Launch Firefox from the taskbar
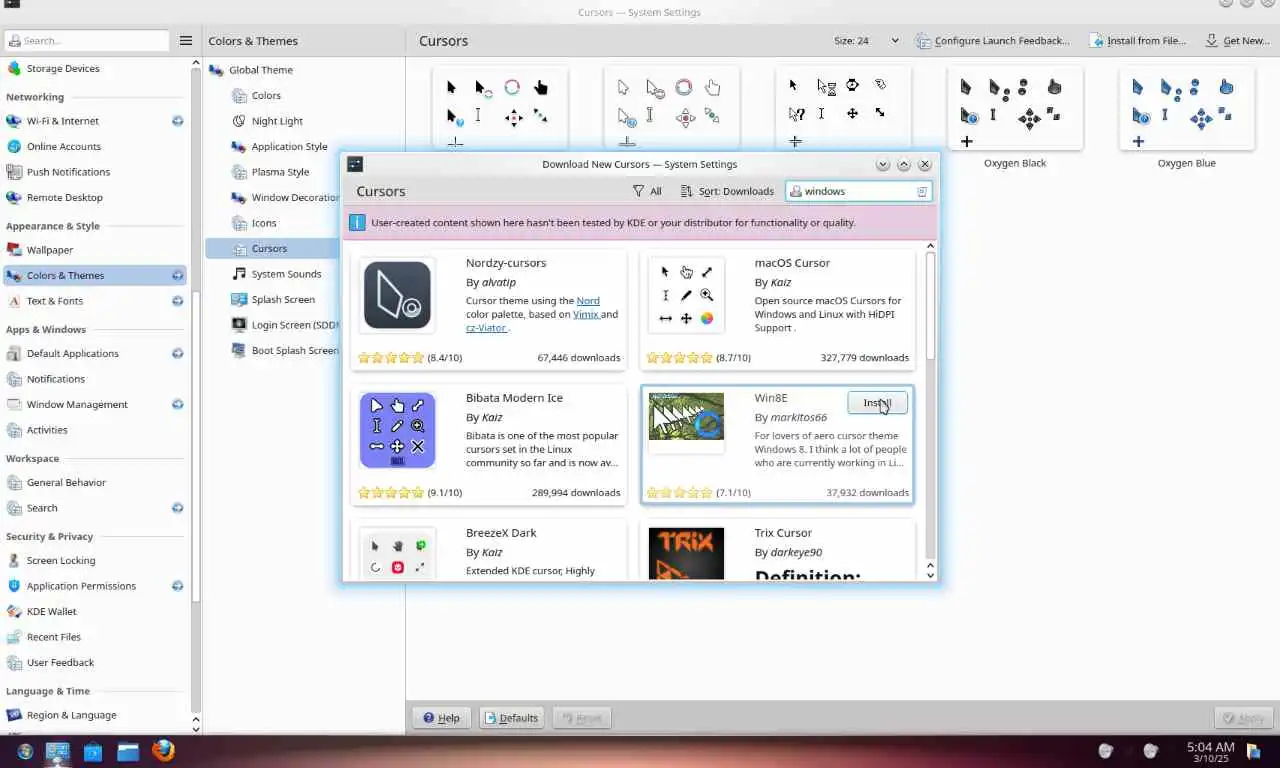 pos(163,750)
